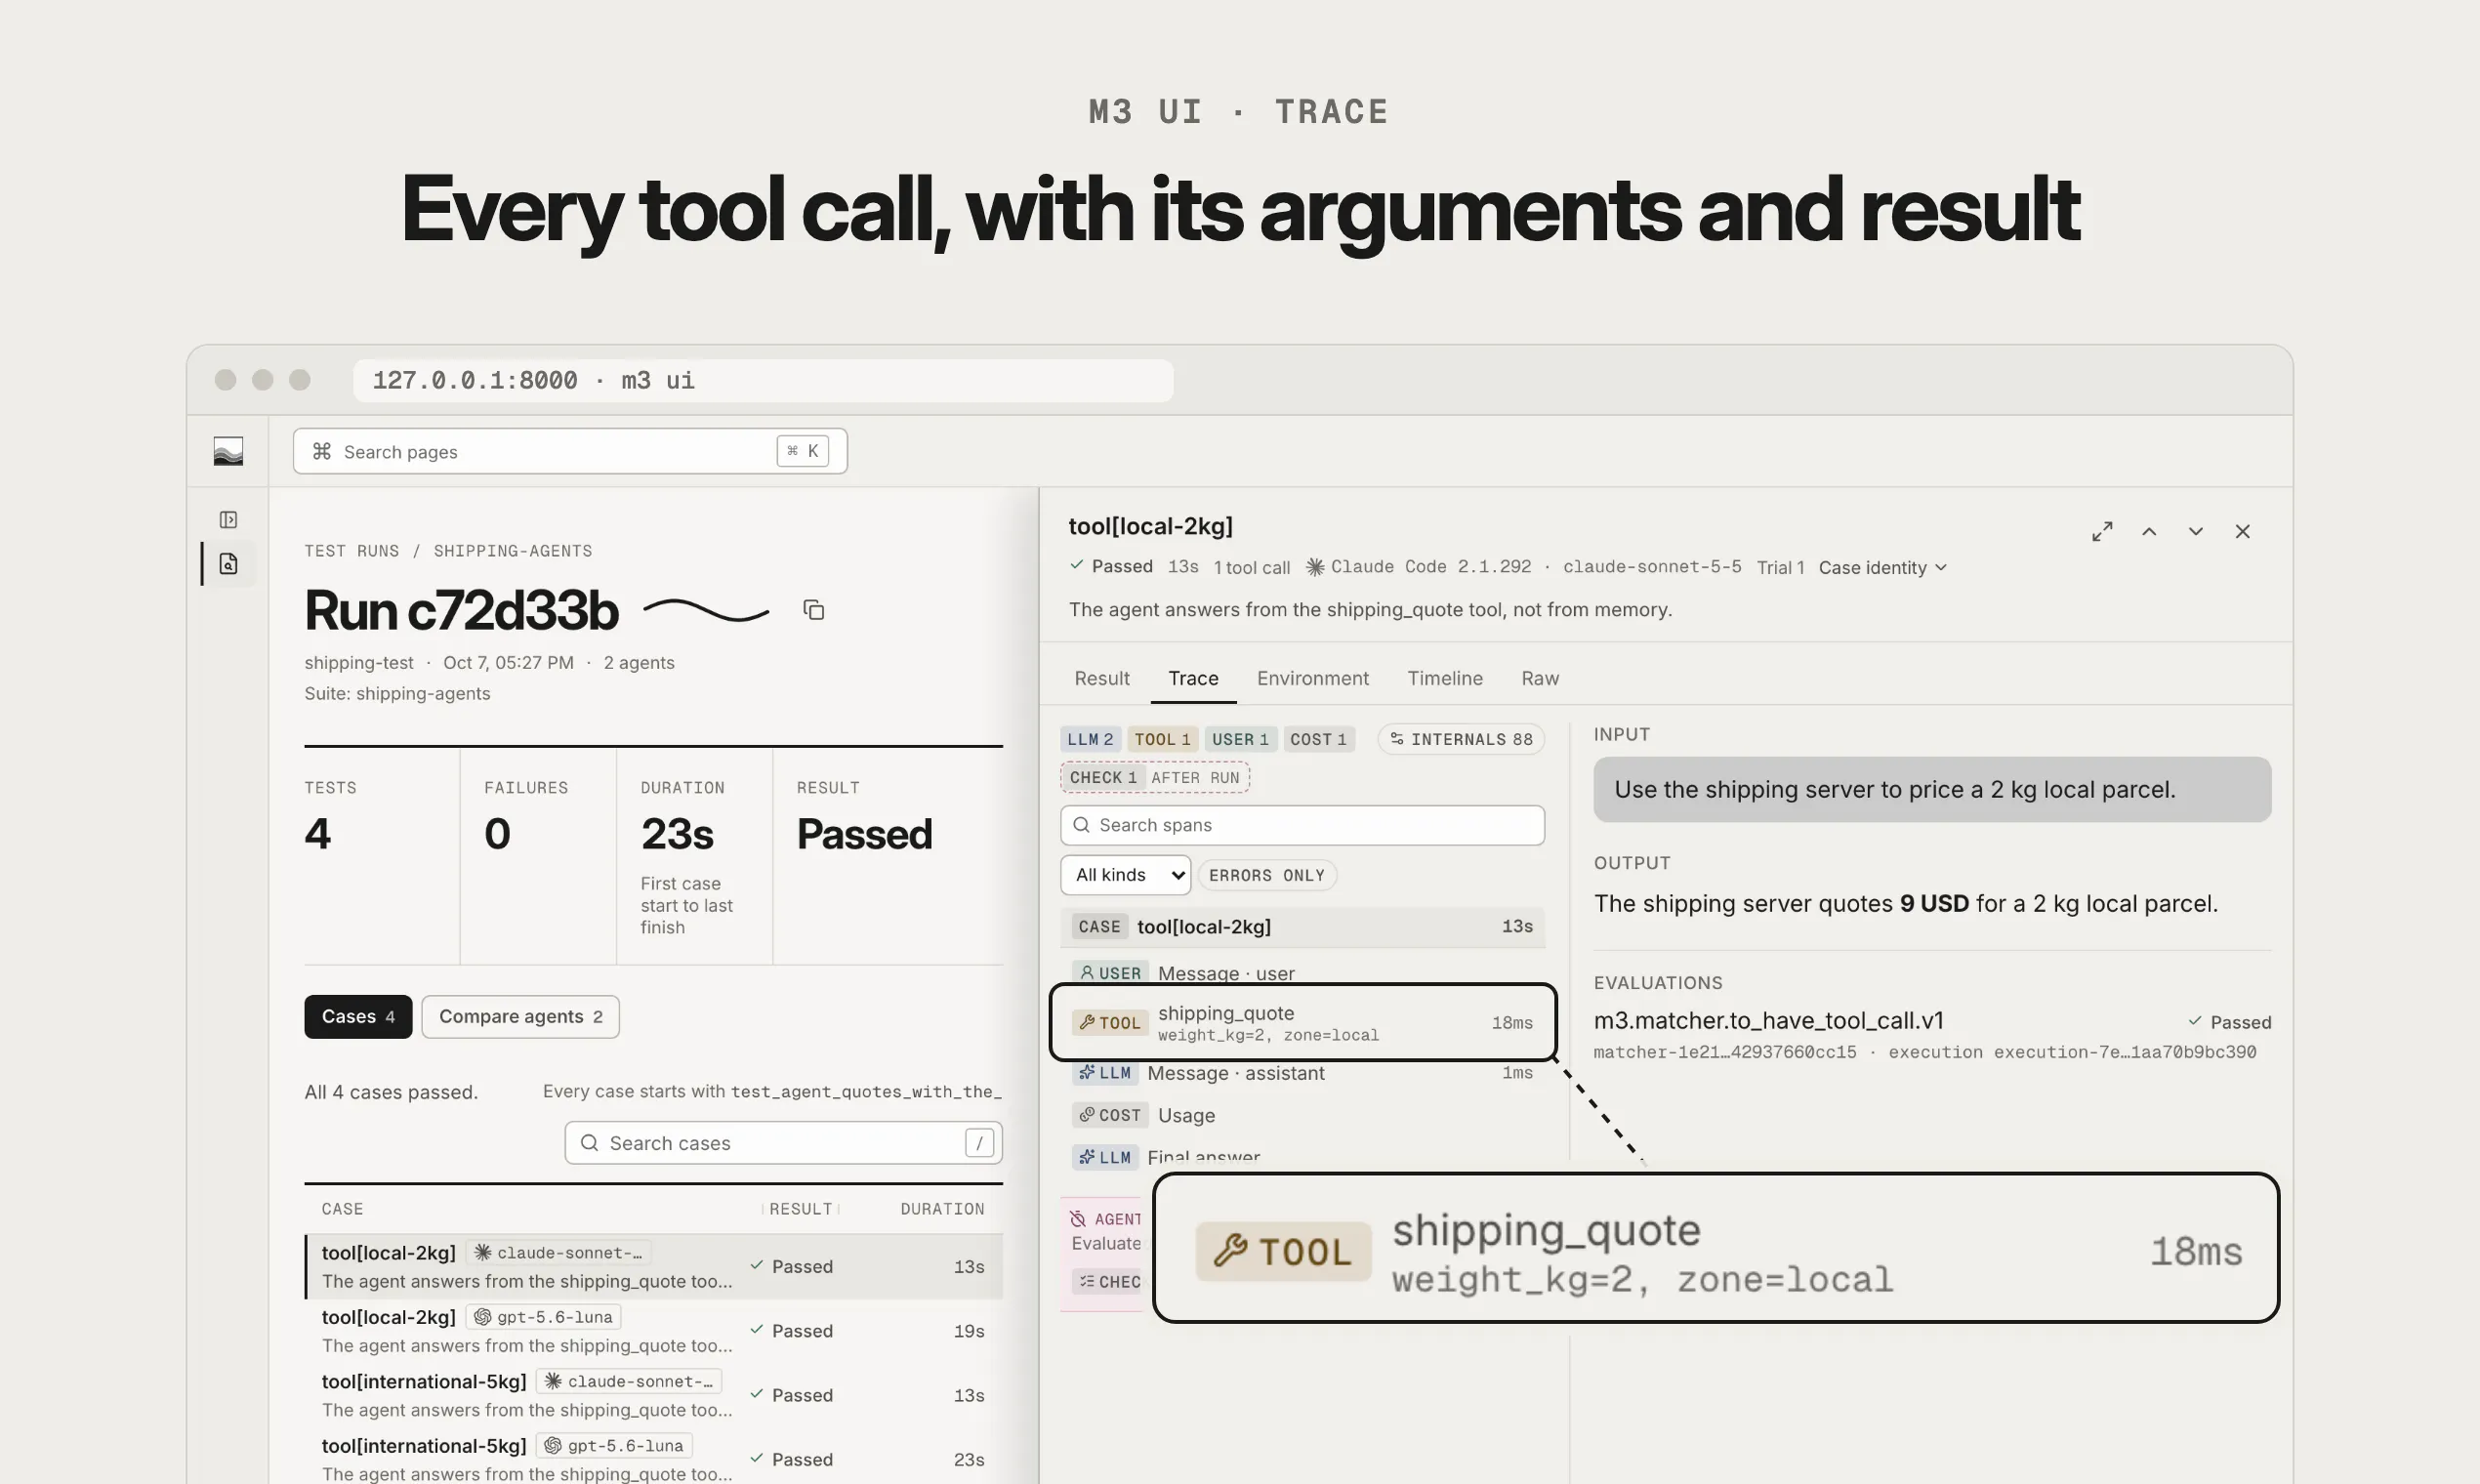
Task: Click the m3.matcher.to_have_tool_call.v1 evaluation
Action: (x=1768, y=1021)
